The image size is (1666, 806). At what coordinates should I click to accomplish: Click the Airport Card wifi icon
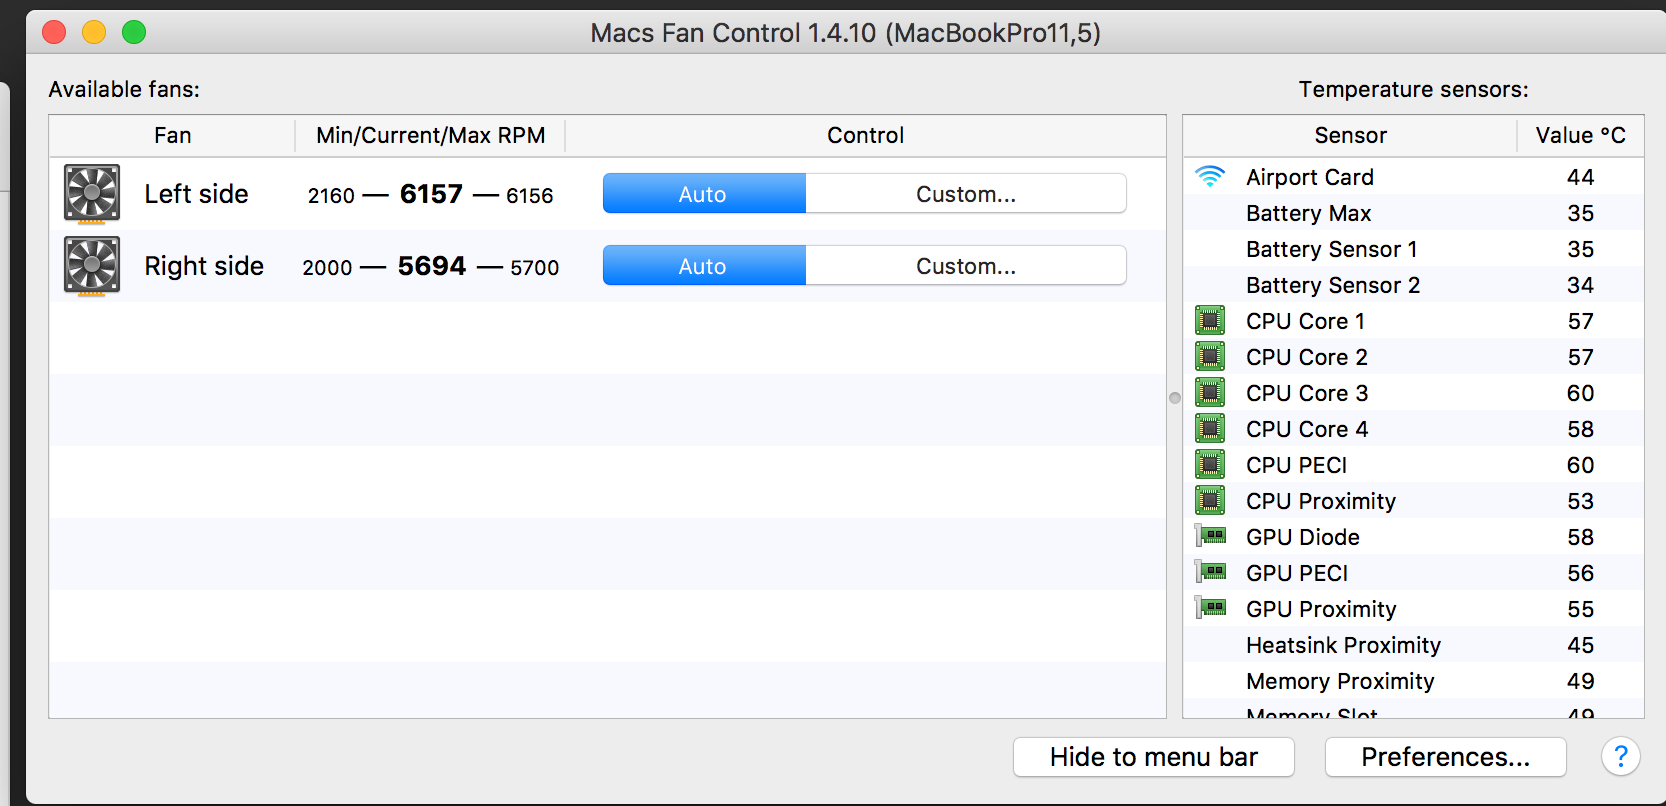pos(1210,177)
